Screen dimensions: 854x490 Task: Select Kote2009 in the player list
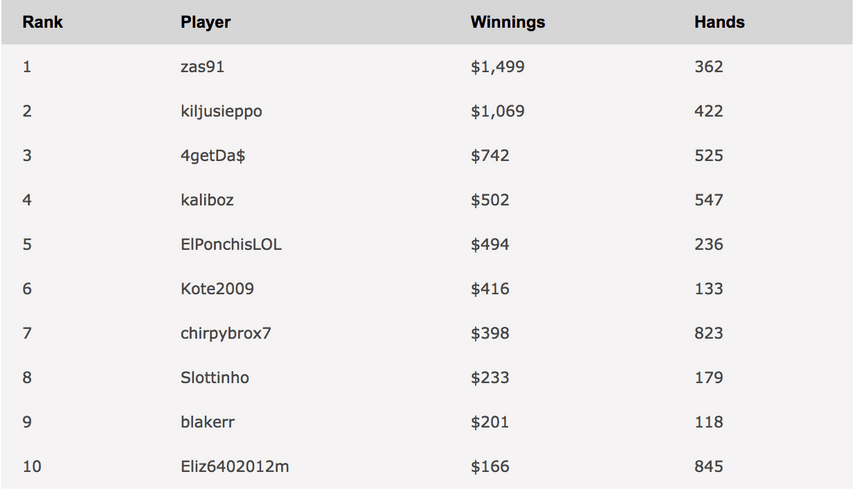click(x=217, y=289)
